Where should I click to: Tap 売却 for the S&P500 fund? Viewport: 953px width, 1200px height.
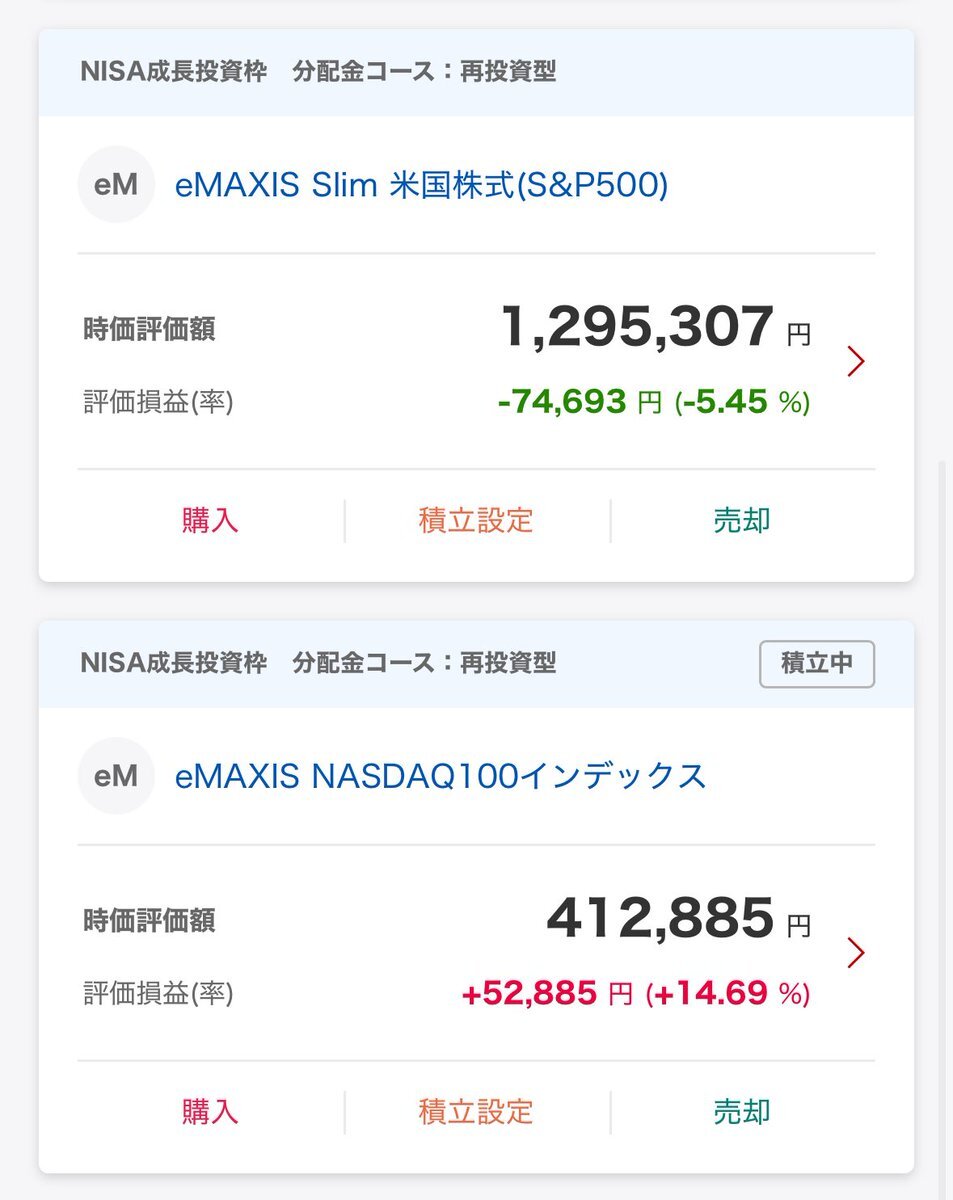point(742,520)
